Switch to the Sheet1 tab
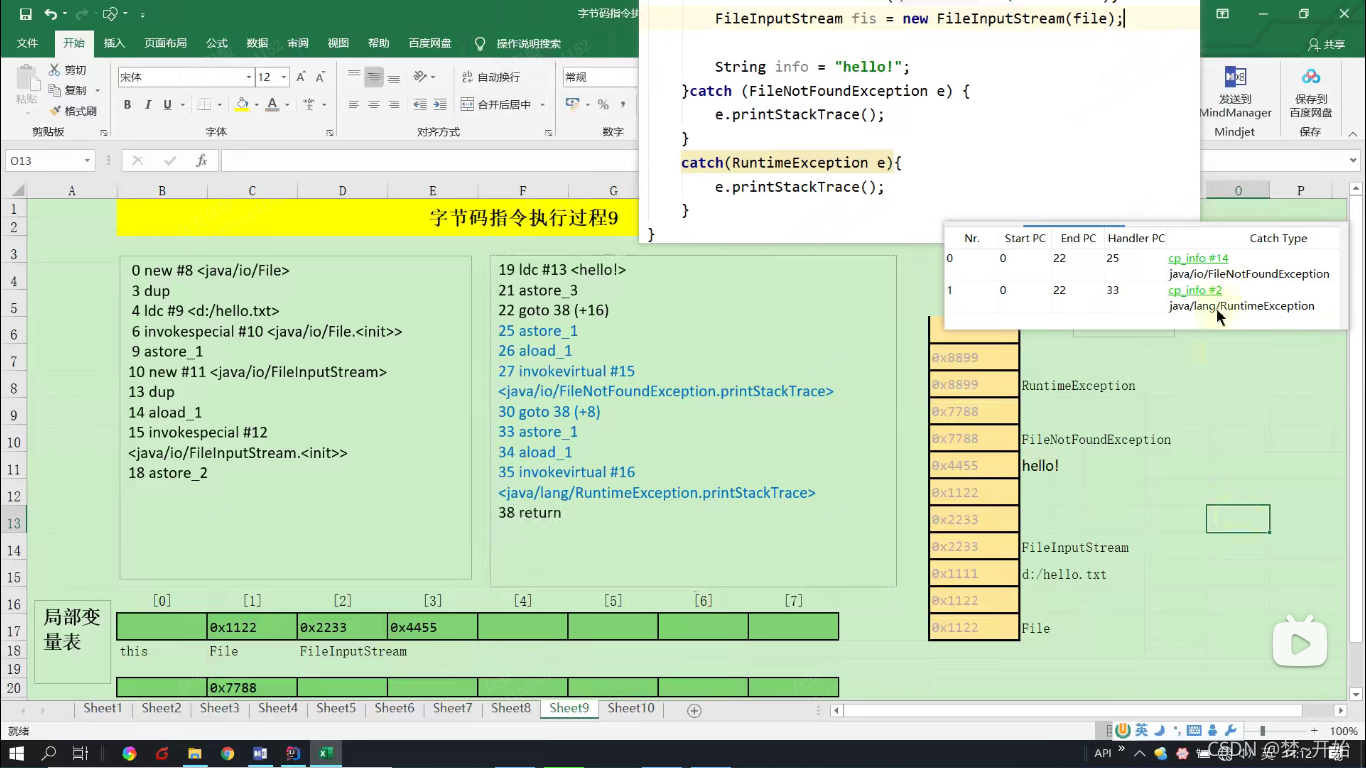 (102, 708)
